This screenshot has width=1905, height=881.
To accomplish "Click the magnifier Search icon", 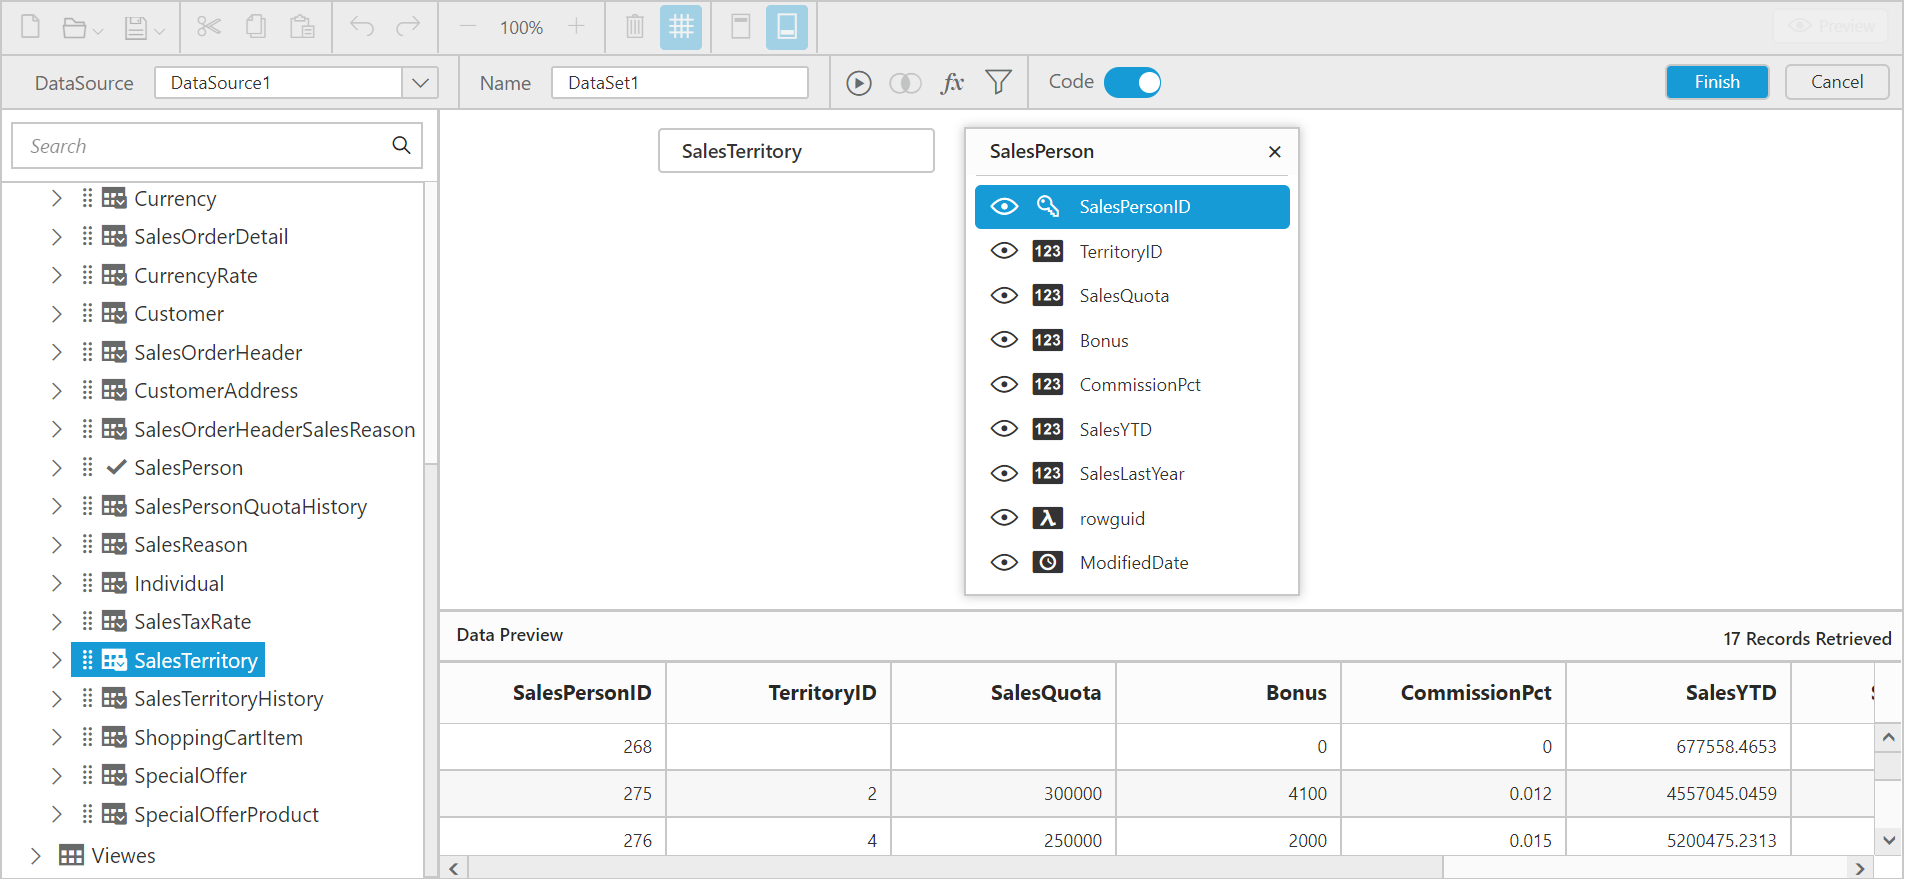I will coord(401,146).
